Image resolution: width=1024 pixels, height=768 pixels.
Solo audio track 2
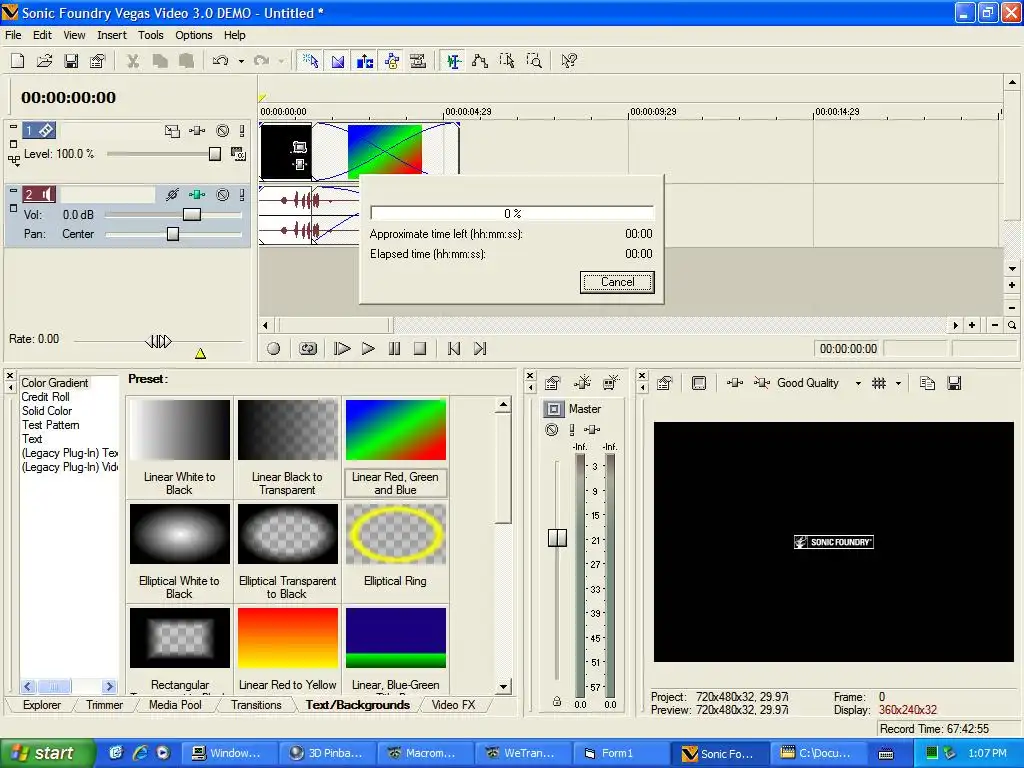[242, 195]
